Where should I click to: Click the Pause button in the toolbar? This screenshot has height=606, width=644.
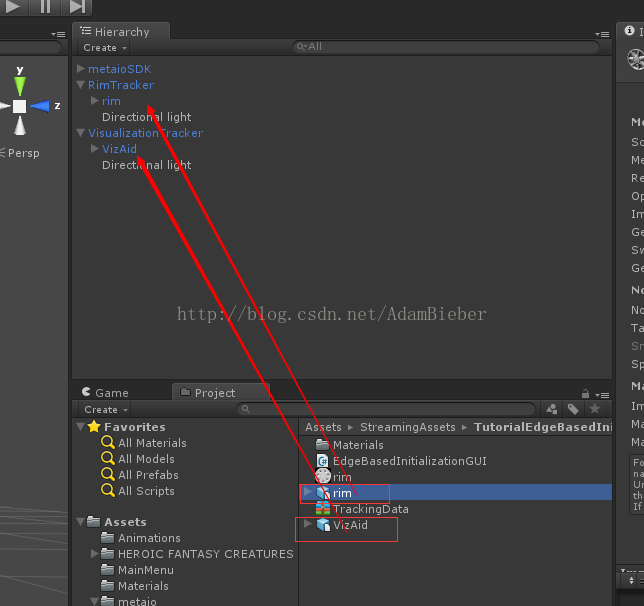pos(45,6)
